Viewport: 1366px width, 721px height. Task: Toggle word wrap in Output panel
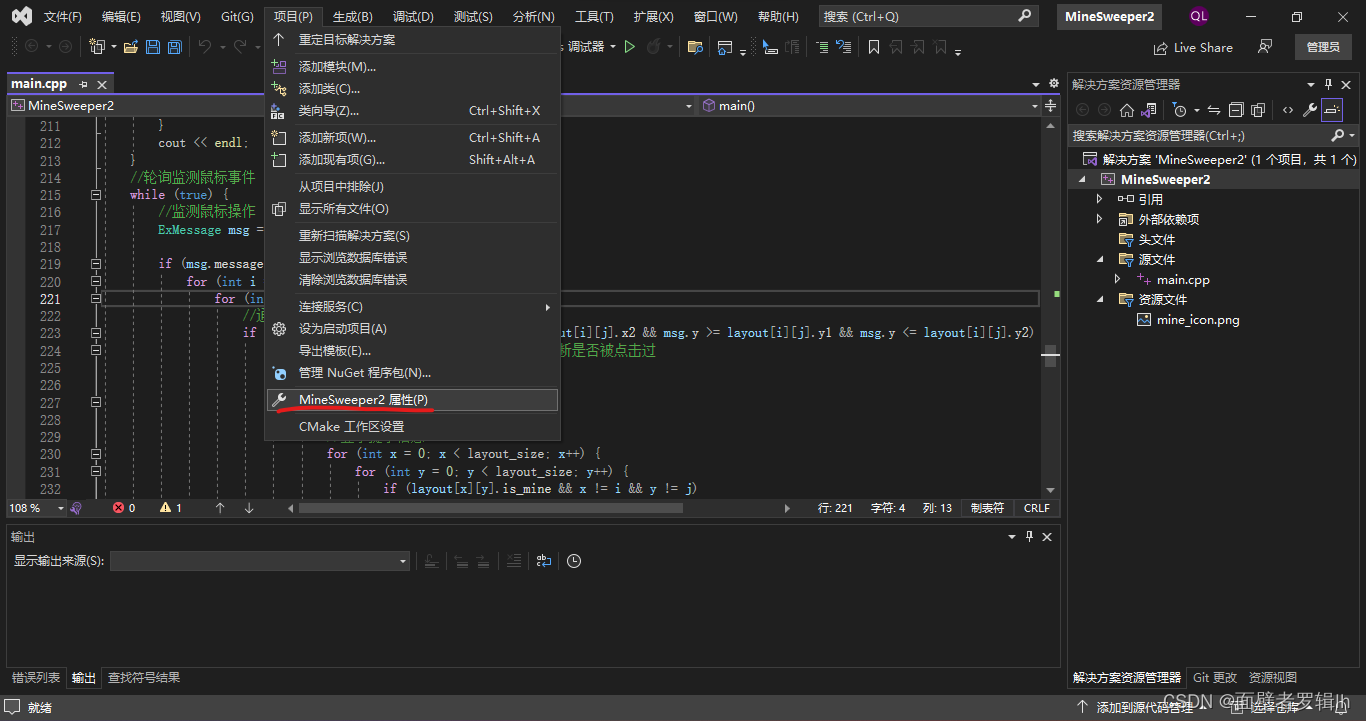pyautogui.click(x=543, y=561)
